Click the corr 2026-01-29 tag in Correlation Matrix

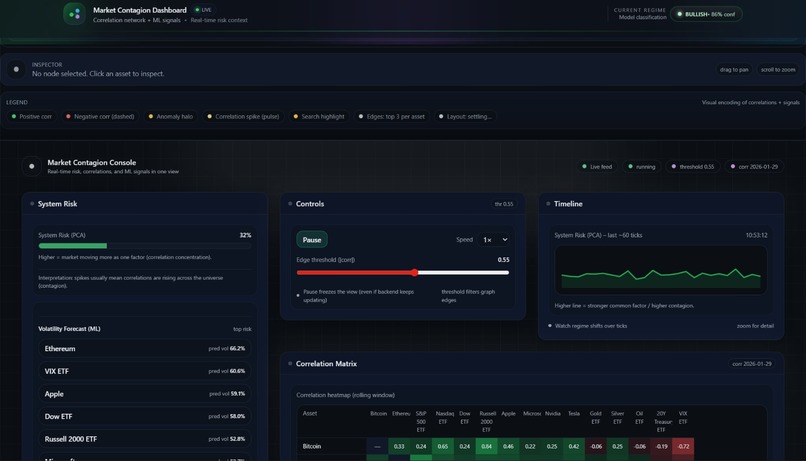click(752, 363)
